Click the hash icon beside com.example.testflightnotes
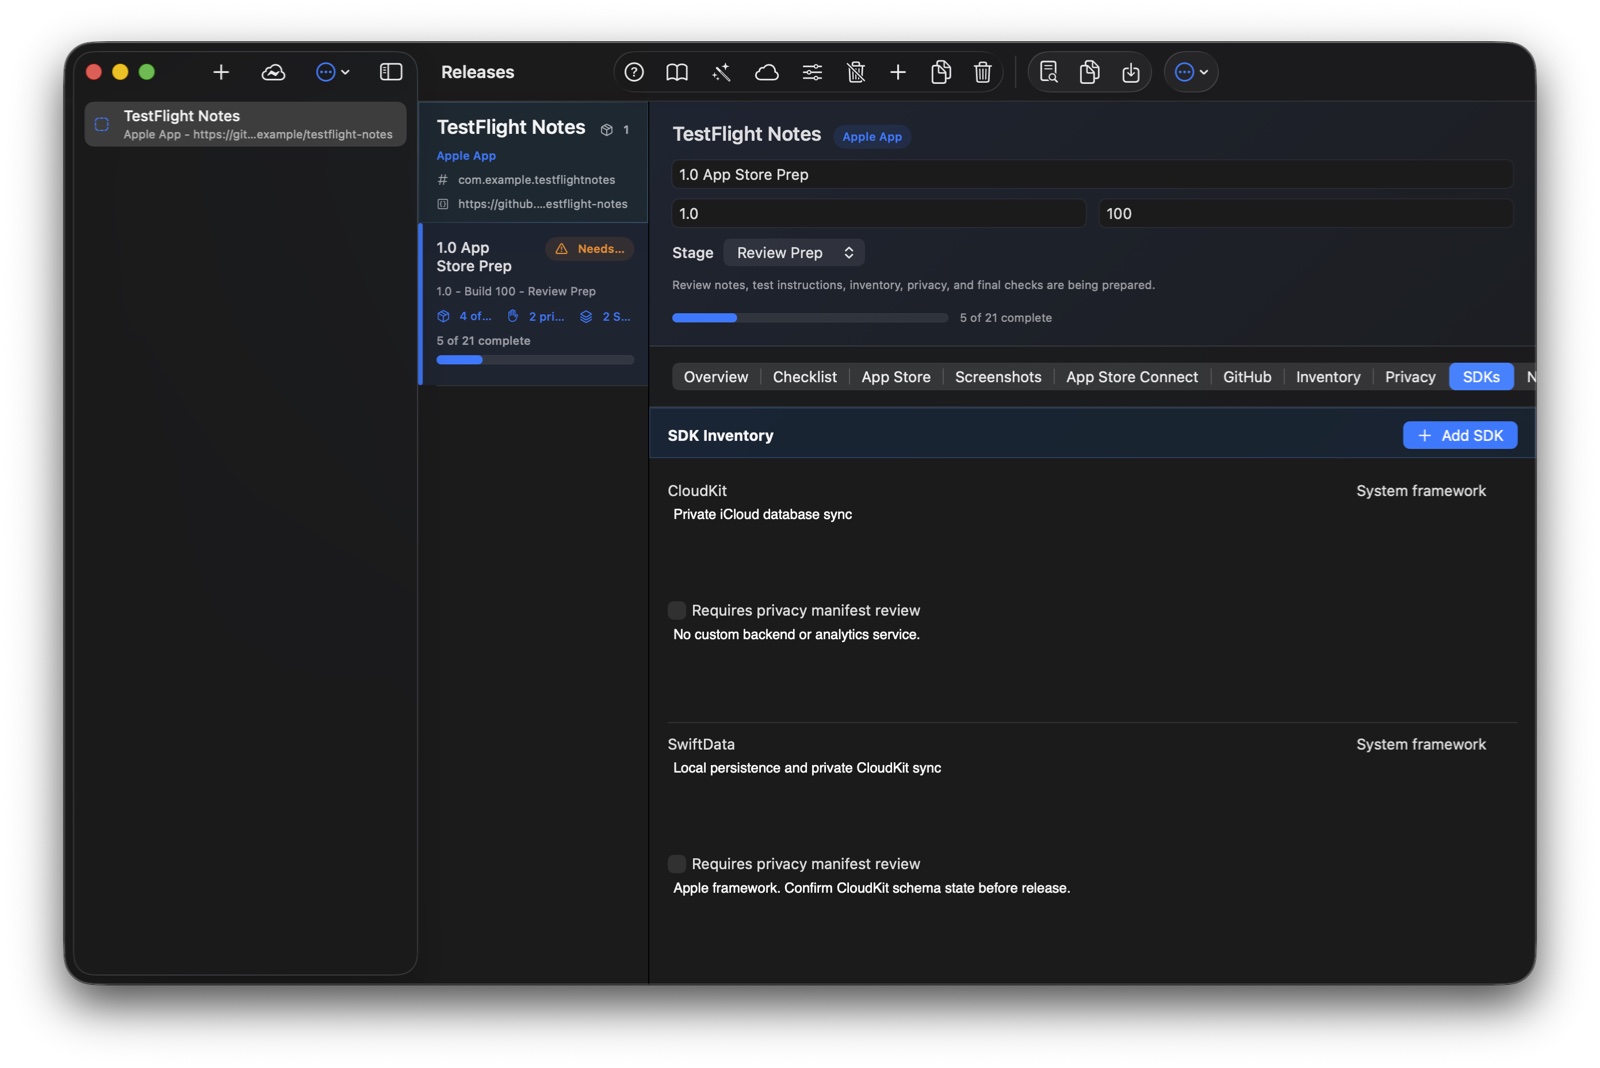This screenshot has height=1068, width=1600. coord(443,180)
